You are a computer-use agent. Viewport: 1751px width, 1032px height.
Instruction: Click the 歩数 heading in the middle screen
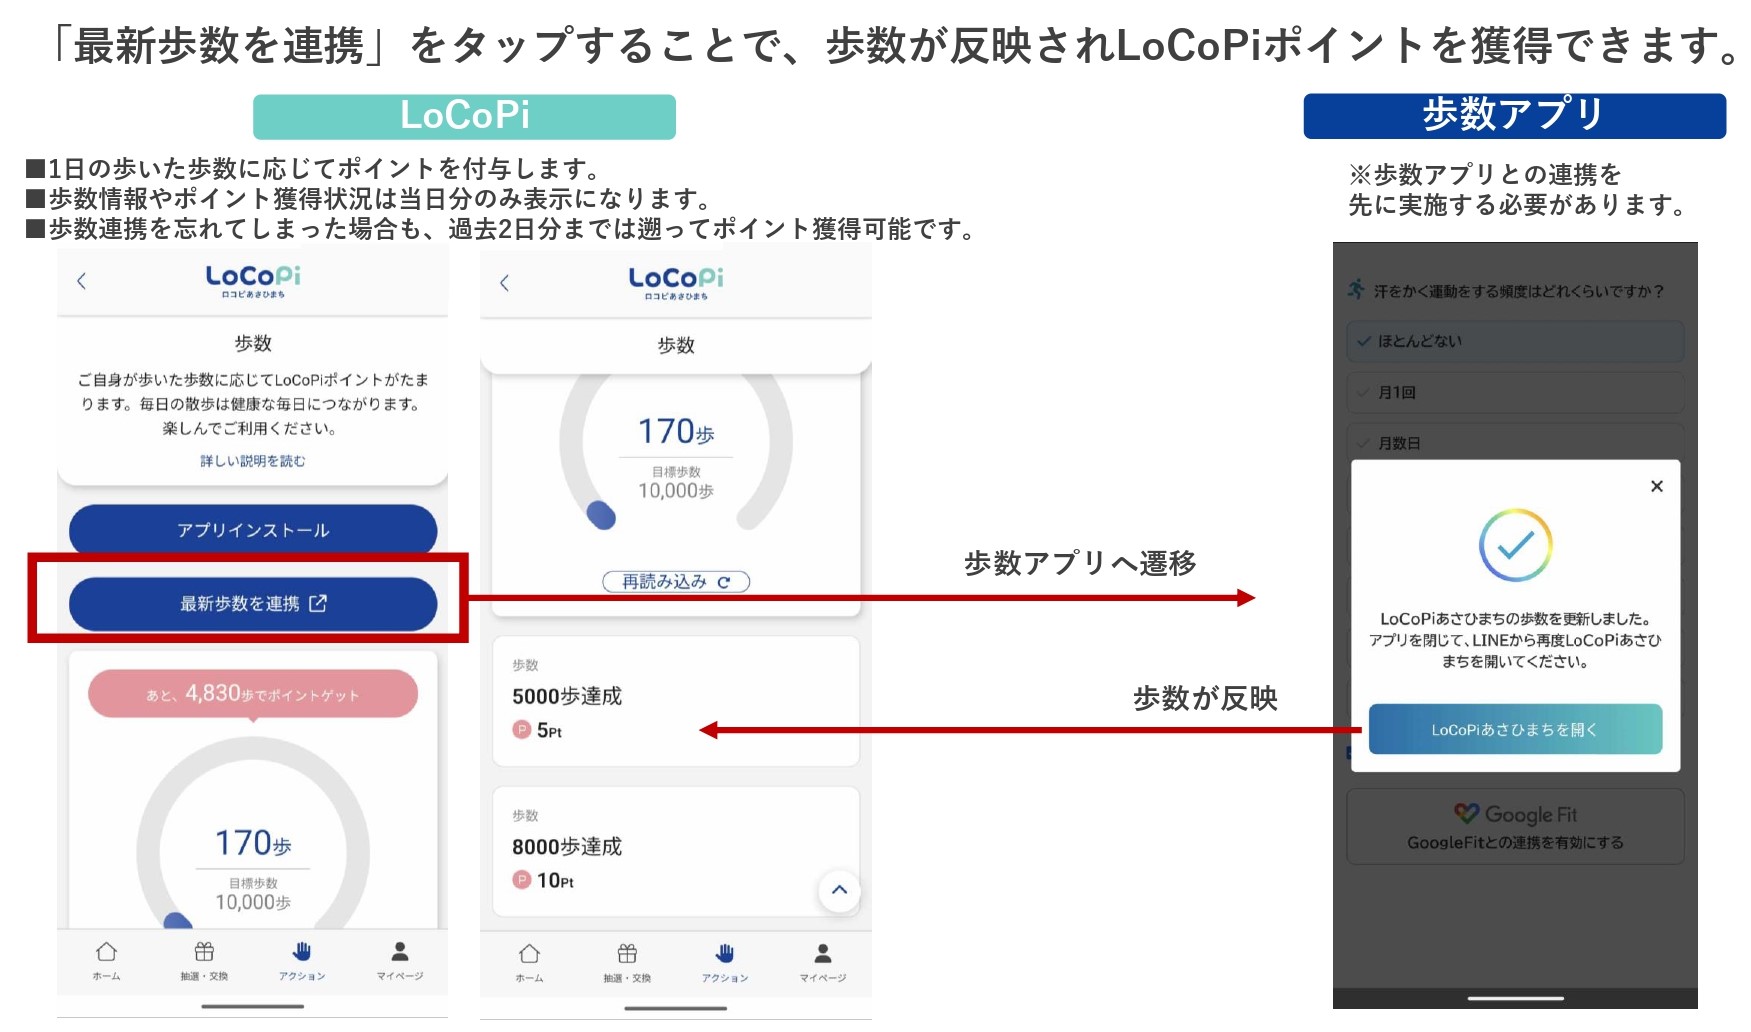tap(676, 345)
